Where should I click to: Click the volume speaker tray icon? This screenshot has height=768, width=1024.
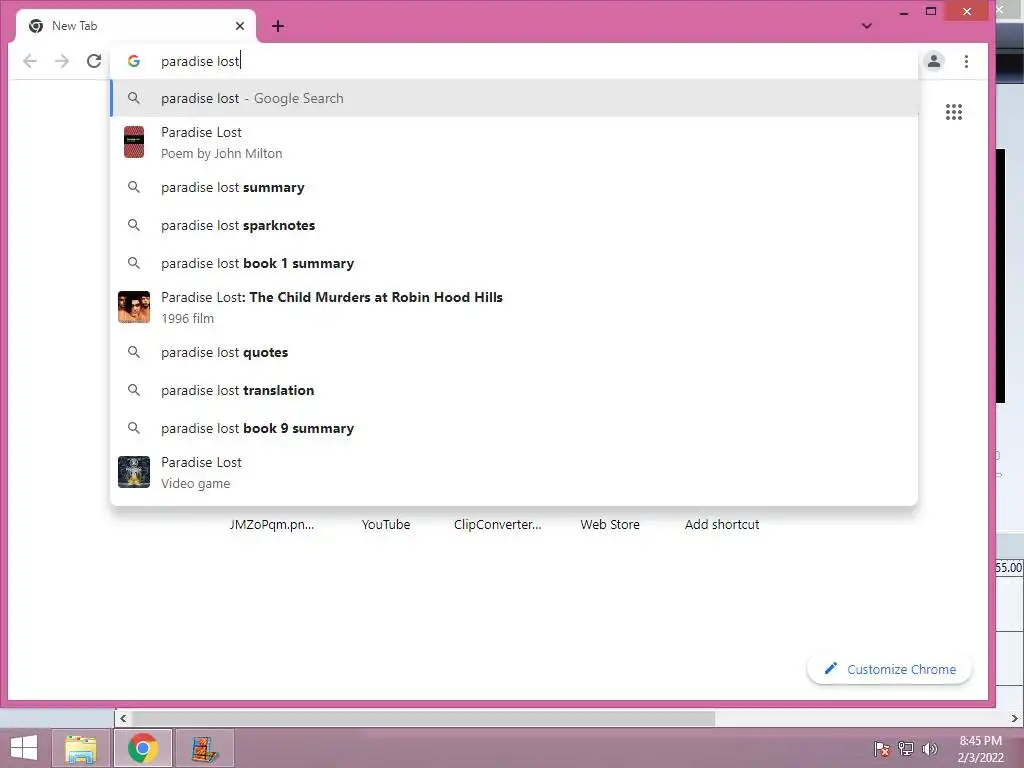point(930,749)
